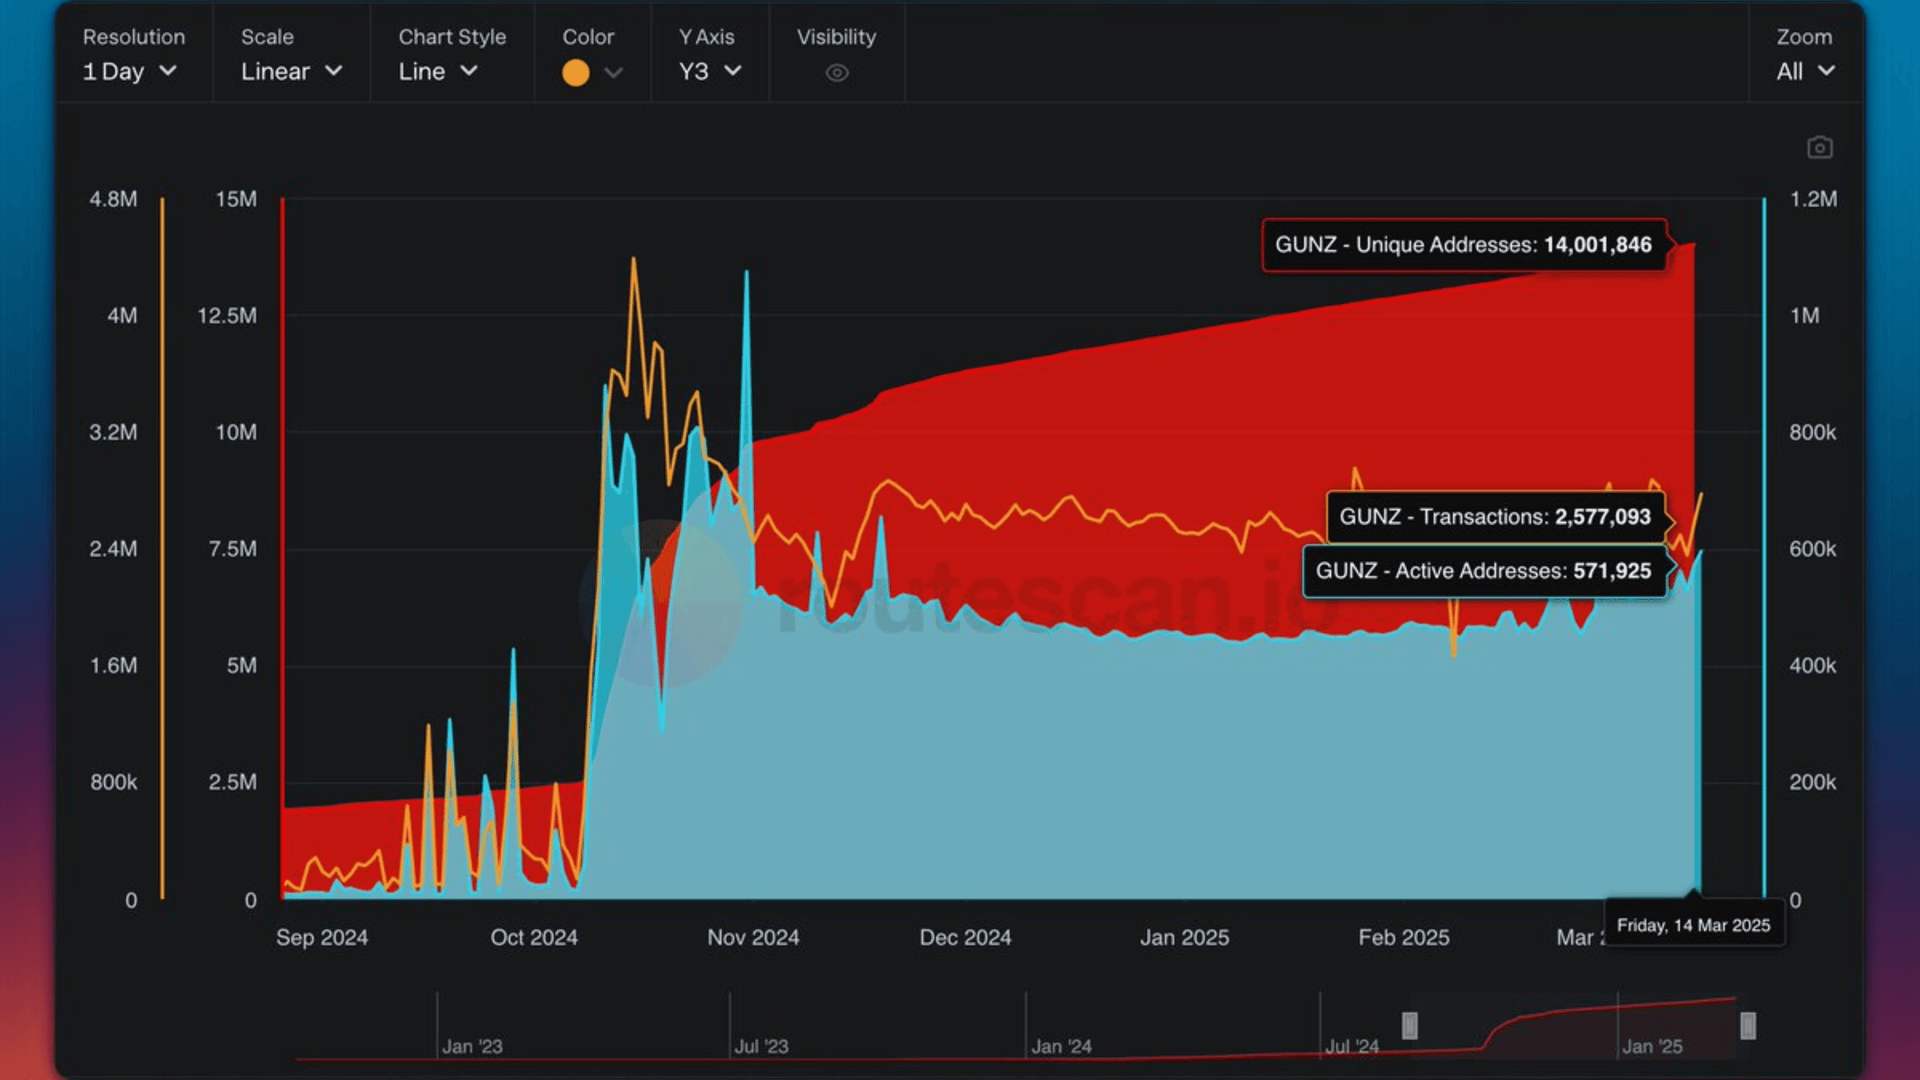The height and width of the screenshot is (1080, 1920).
Task: Click the GUNZ Transactions label
Action: [x=1494, y=517]
